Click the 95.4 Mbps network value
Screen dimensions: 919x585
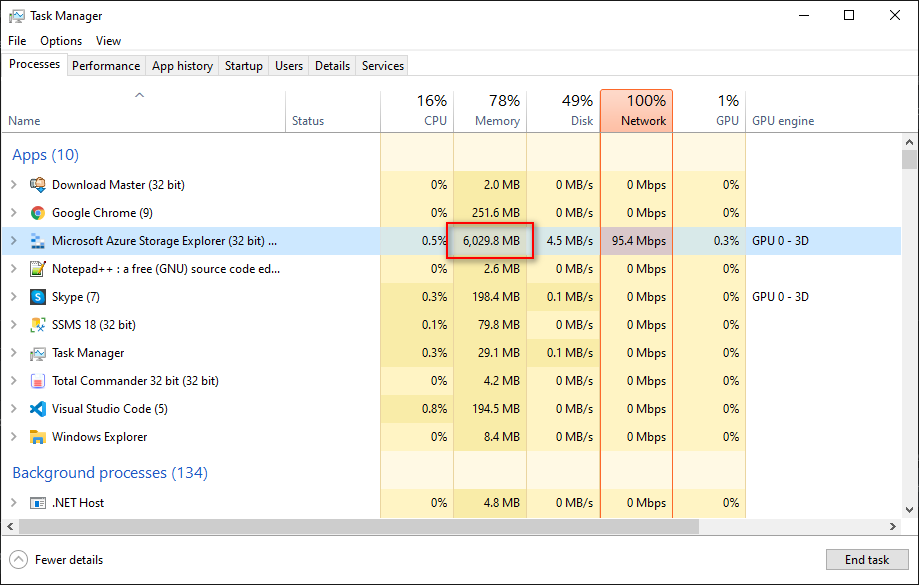(639, 241)
